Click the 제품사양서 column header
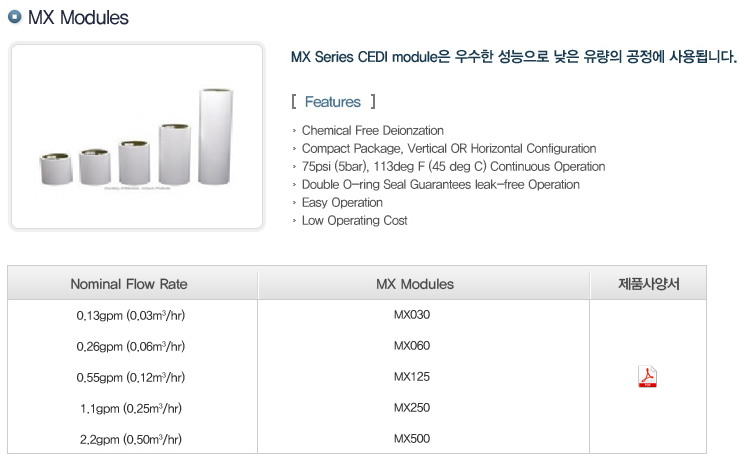Viewport: 746px width, 464px height. click(648, 284)
